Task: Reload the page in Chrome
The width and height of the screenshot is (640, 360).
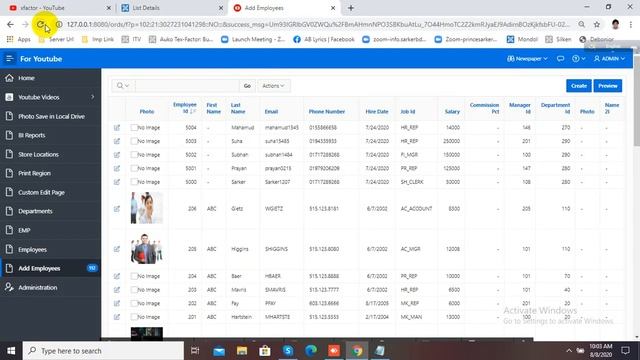Action: pos(40,24)
